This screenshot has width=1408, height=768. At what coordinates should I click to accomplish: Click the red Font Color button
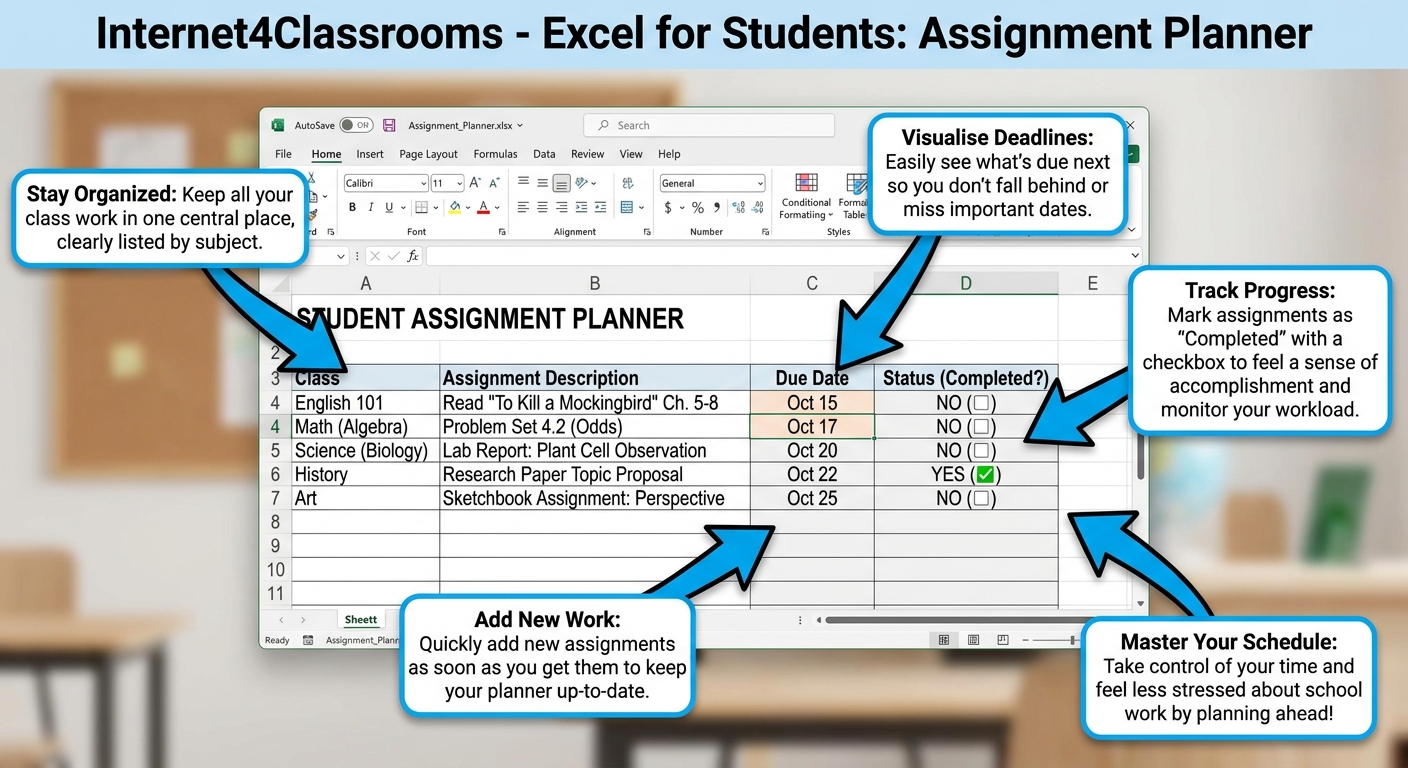(x=484, y=208)
